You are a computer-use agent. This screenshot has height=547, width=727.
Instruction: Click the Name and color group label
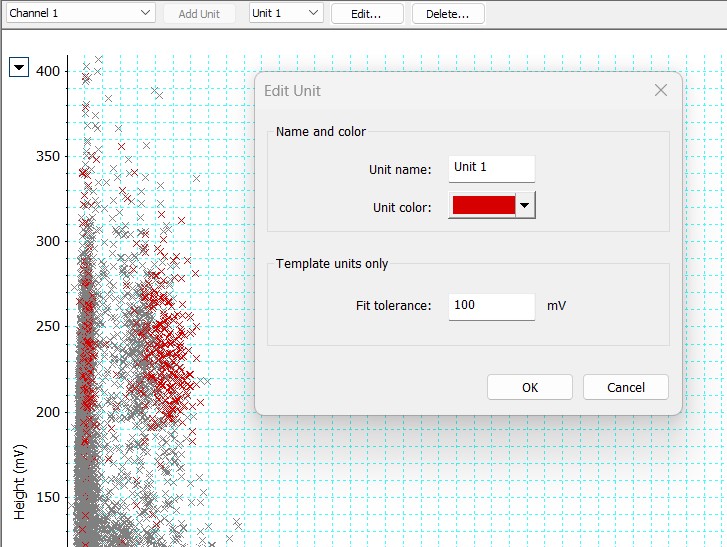320,132
